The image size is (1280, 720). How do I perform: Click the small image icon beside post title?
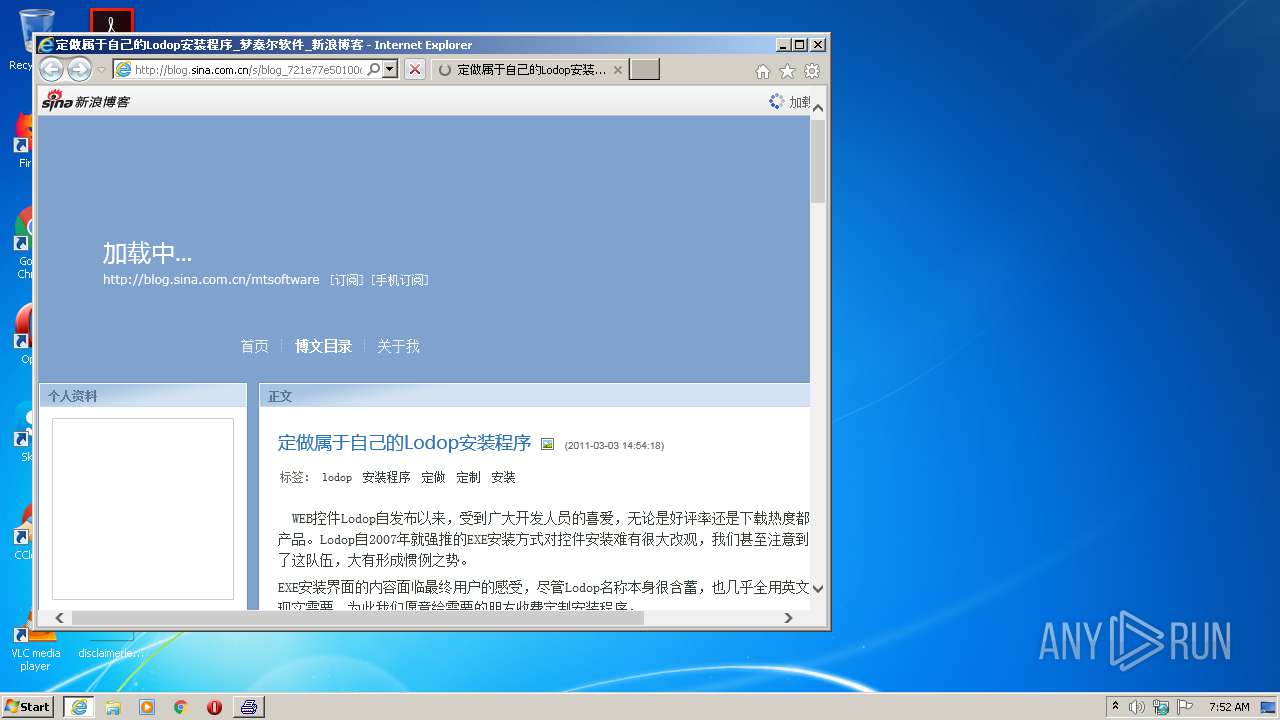[x=547, y=444]
